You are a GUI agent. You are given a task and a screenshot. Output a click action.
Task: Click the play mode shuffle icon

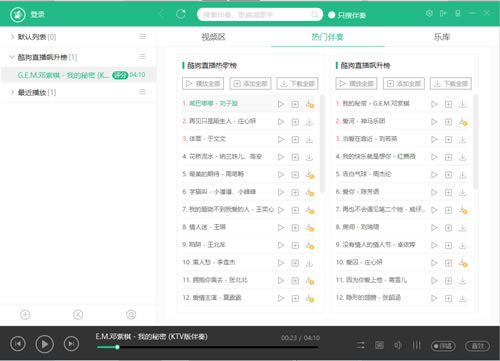point(360,345)
